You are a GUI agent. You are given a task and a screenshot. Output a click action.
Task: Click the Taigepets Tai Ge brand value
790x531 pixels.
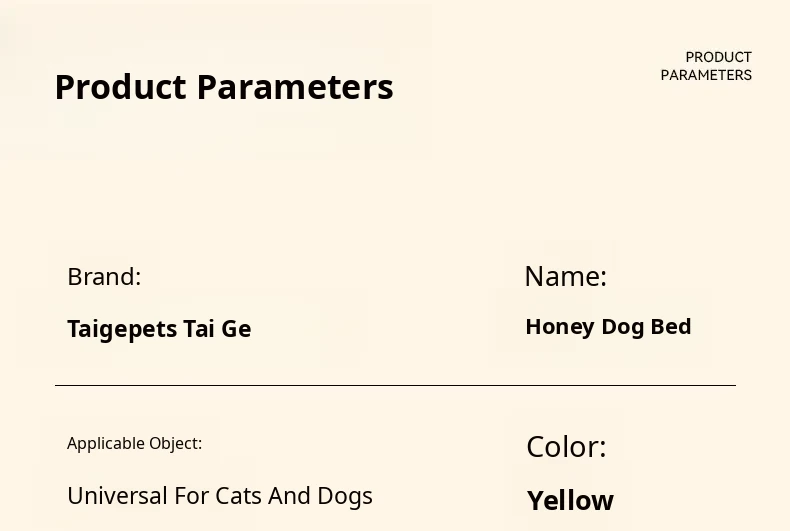(x=159, y=329)
